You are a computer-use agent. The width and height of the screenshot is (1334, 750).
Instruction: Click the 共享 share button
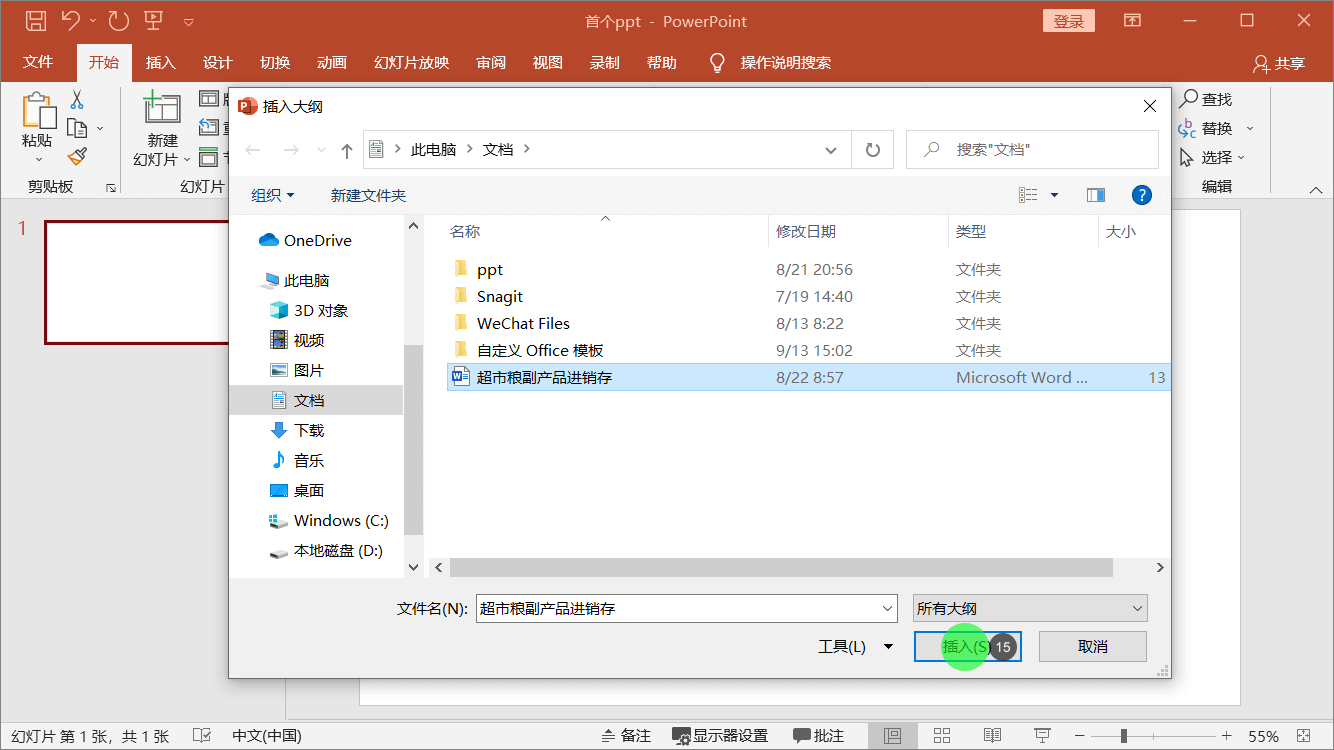click(x=1279, y=63)
